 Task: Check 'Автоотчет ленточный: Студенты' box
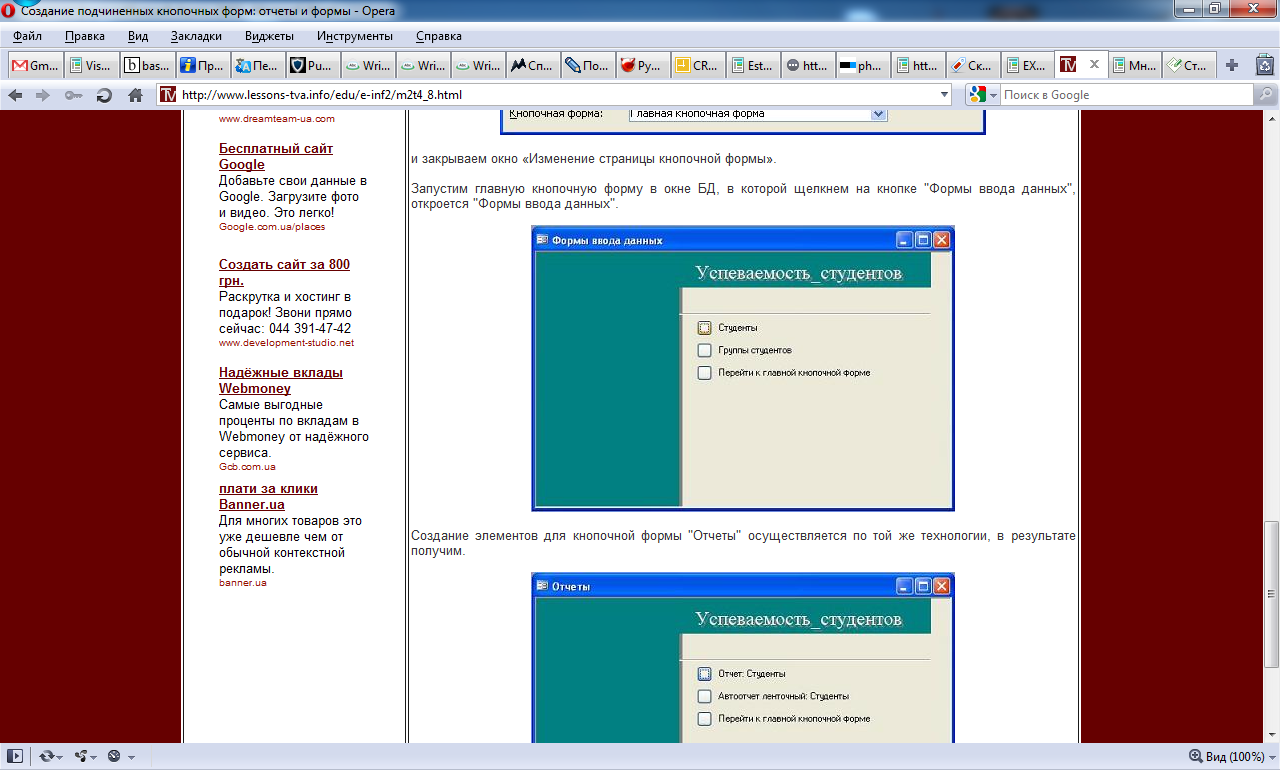click(705, 696)
